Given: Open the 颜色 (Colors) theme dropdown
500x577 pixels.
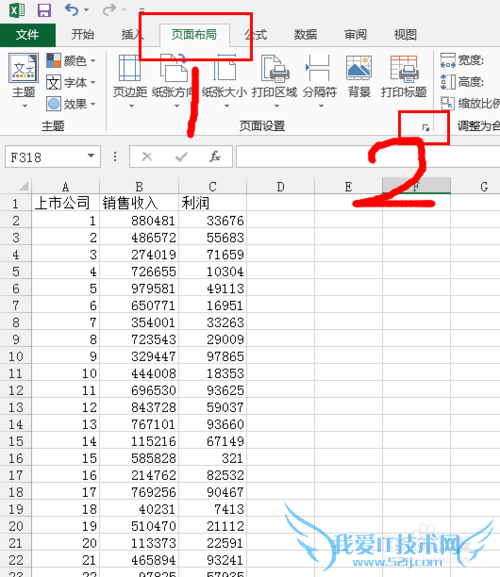Looking at the screenshot, I should click(71, 61).
